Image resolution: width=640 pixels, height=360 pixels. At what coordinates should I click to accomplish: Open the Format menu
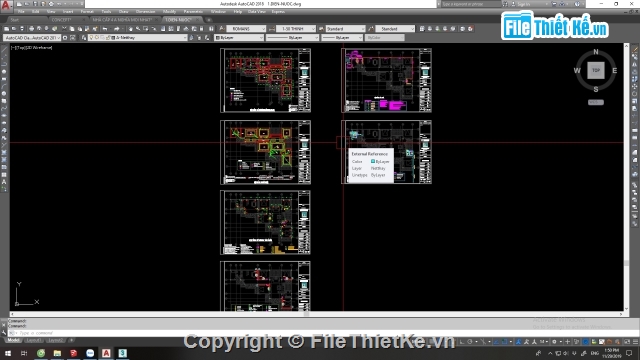click(87, 12)
